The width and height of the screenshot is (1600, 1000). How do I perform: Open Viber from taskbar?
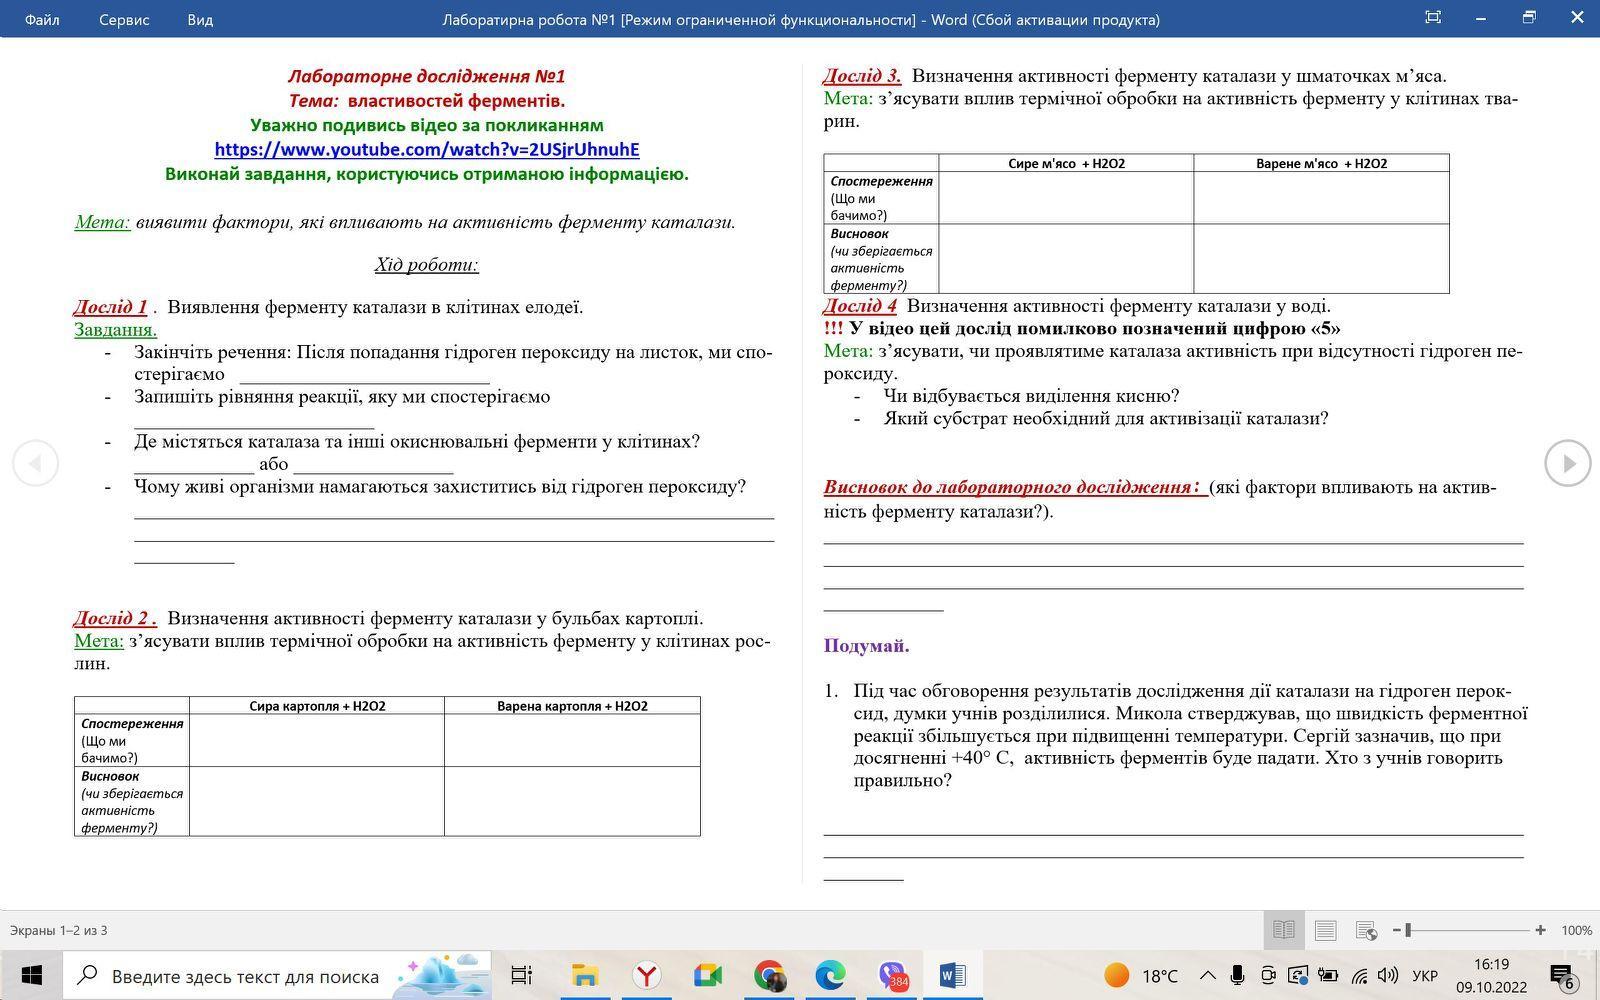tap(892, 975)
